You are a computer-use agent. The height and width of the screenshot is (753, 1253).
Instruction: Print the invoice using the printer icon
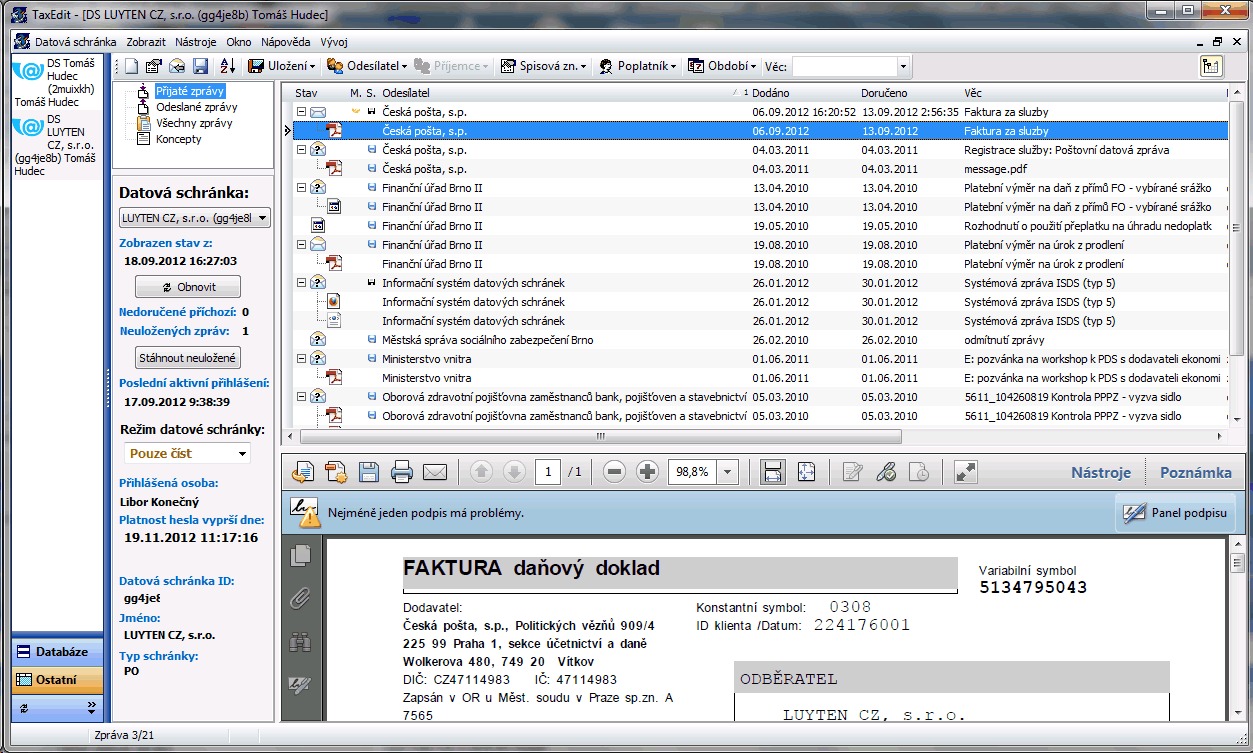coord(402,472)
